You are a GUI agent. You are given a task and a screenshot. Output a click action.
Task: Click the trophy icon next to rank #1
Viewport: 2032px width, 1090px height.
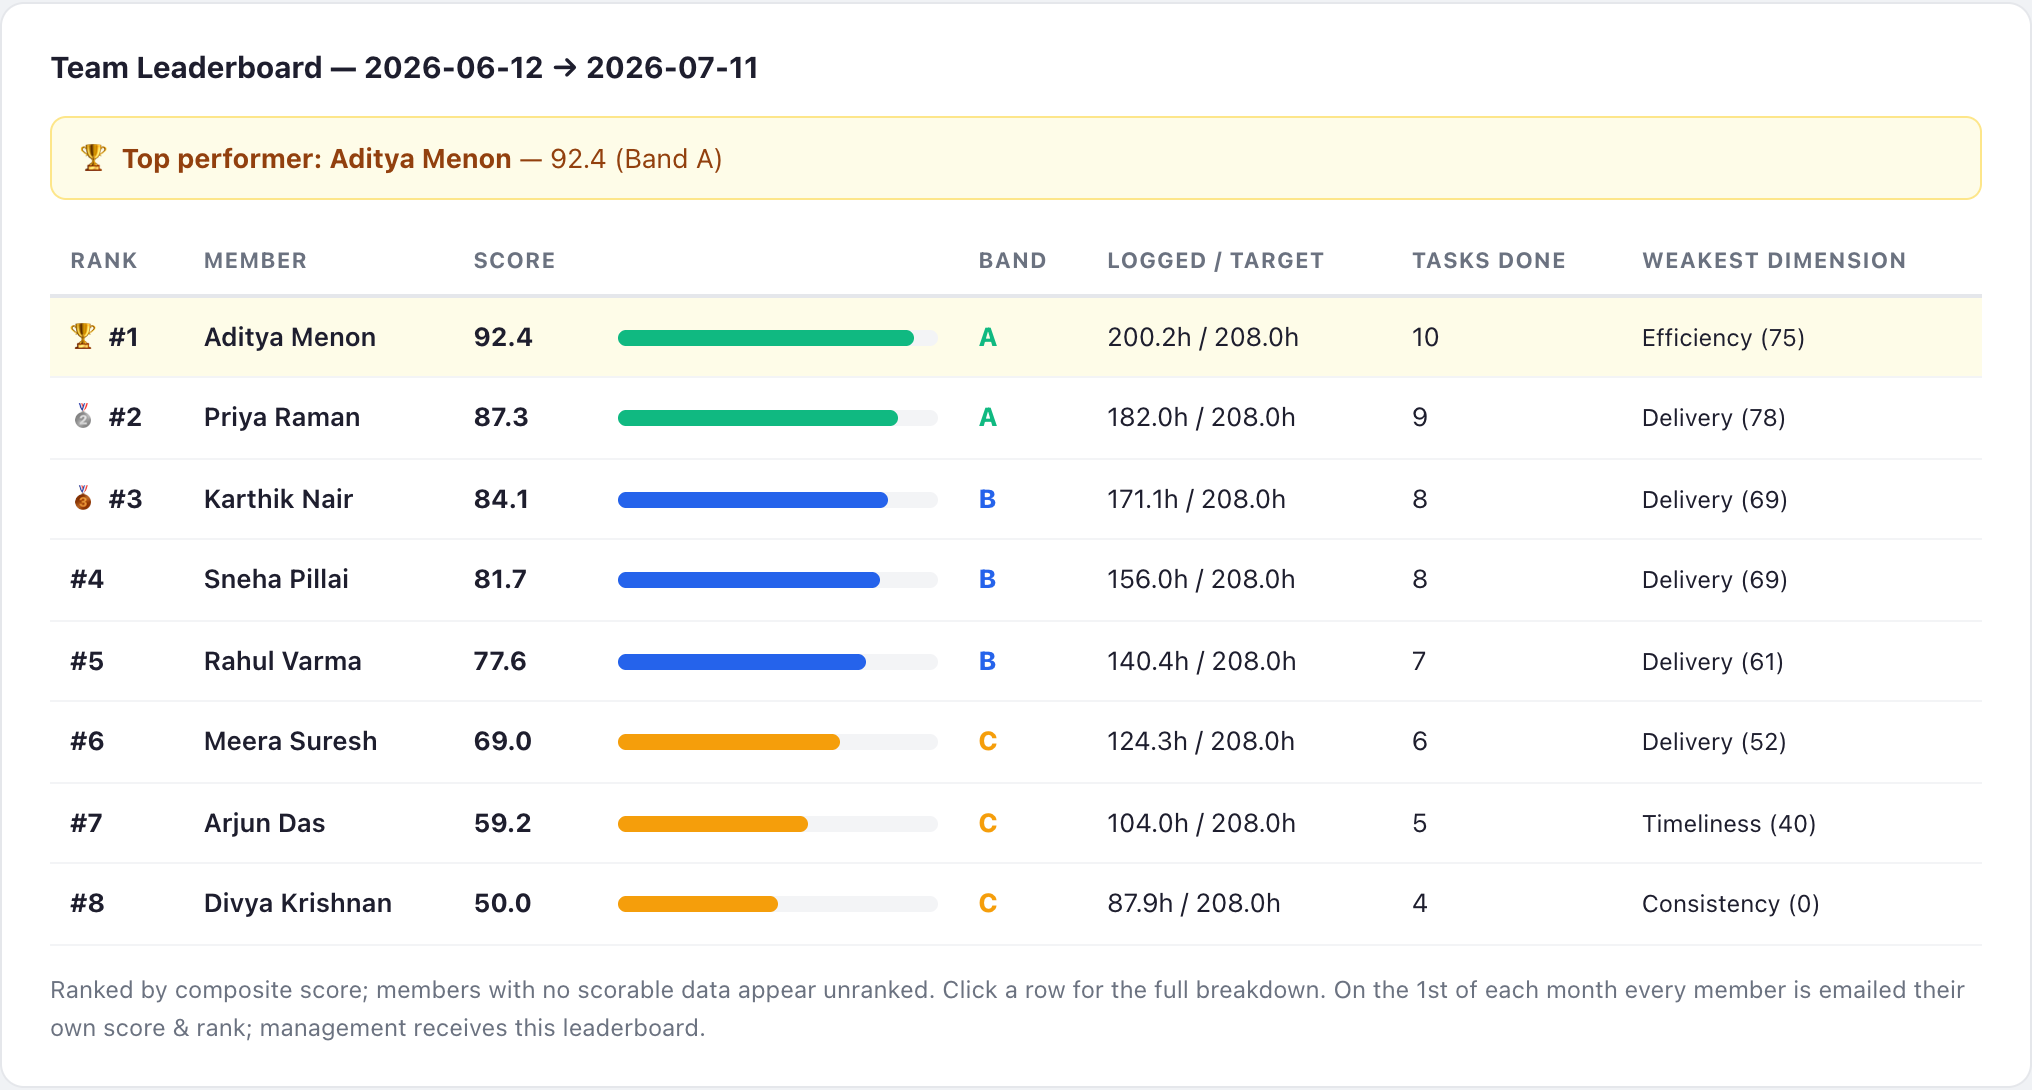pos(83,336)
